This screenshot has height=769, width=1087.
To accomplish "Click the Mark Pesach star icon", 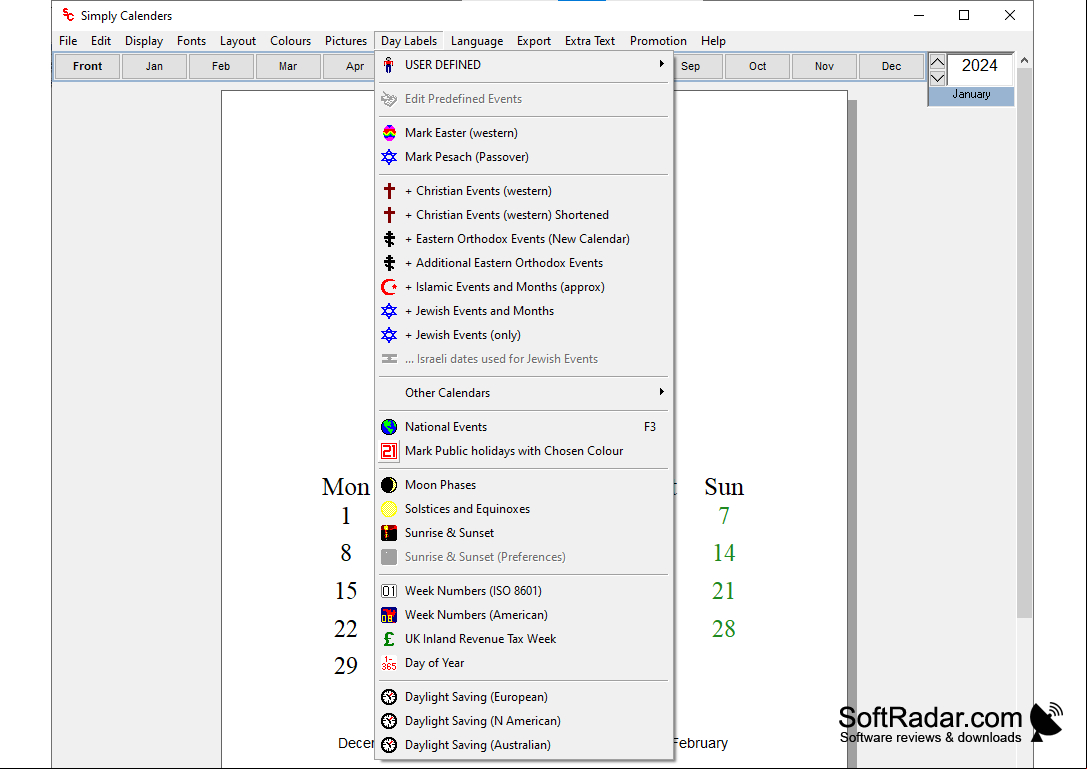I will pos(389,157).
